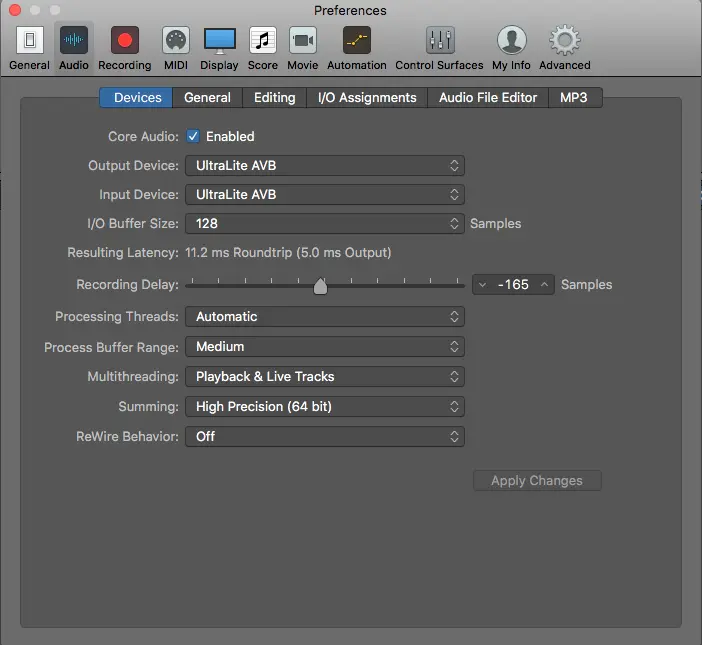Open My Info person icon
The image size is (702, 645).
point(511,40)
